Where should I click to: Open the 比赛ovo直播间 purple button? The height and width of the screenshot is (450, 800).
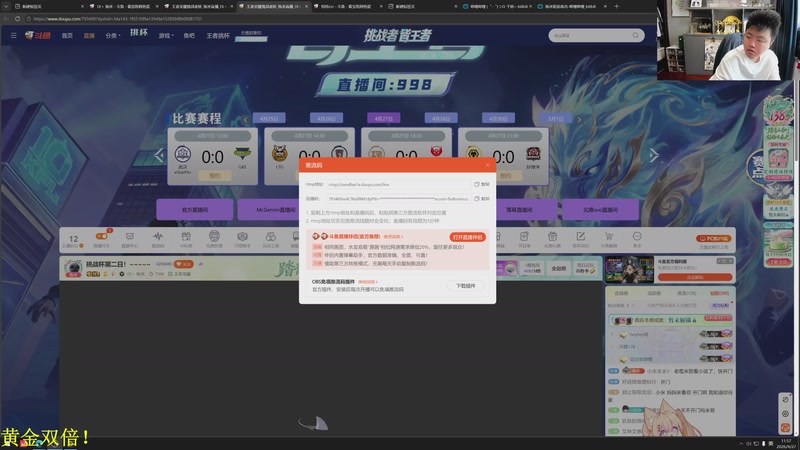601,210
